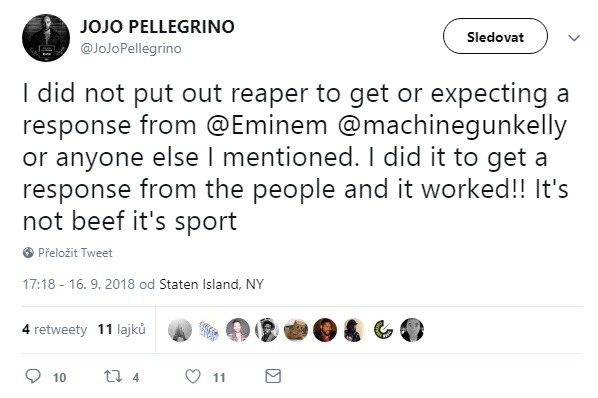This screenshot has height=398, width=598.
Task: Click the green circular logo liker avatar
Action: tap(383, 330)
